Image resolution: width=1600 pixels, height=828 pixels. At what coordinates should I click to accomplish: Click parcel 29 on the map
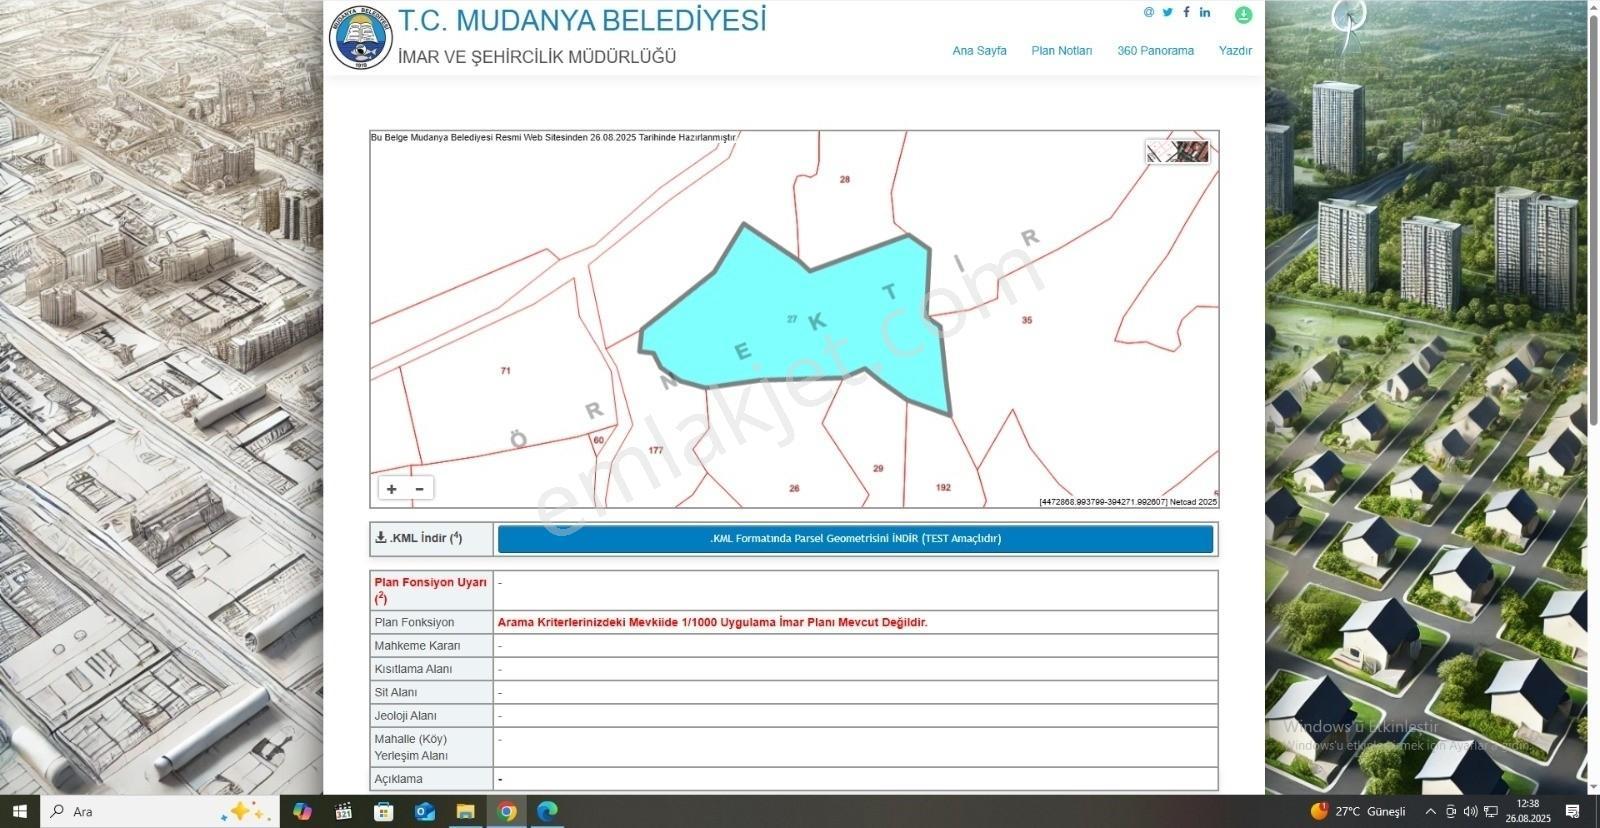[878, 469]
